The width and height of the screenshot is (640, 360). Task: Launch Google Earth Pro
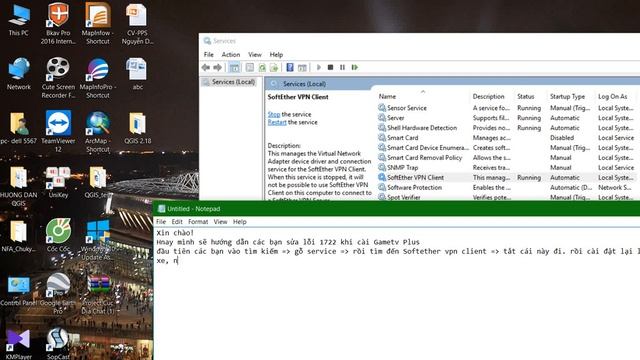point(58,293)
